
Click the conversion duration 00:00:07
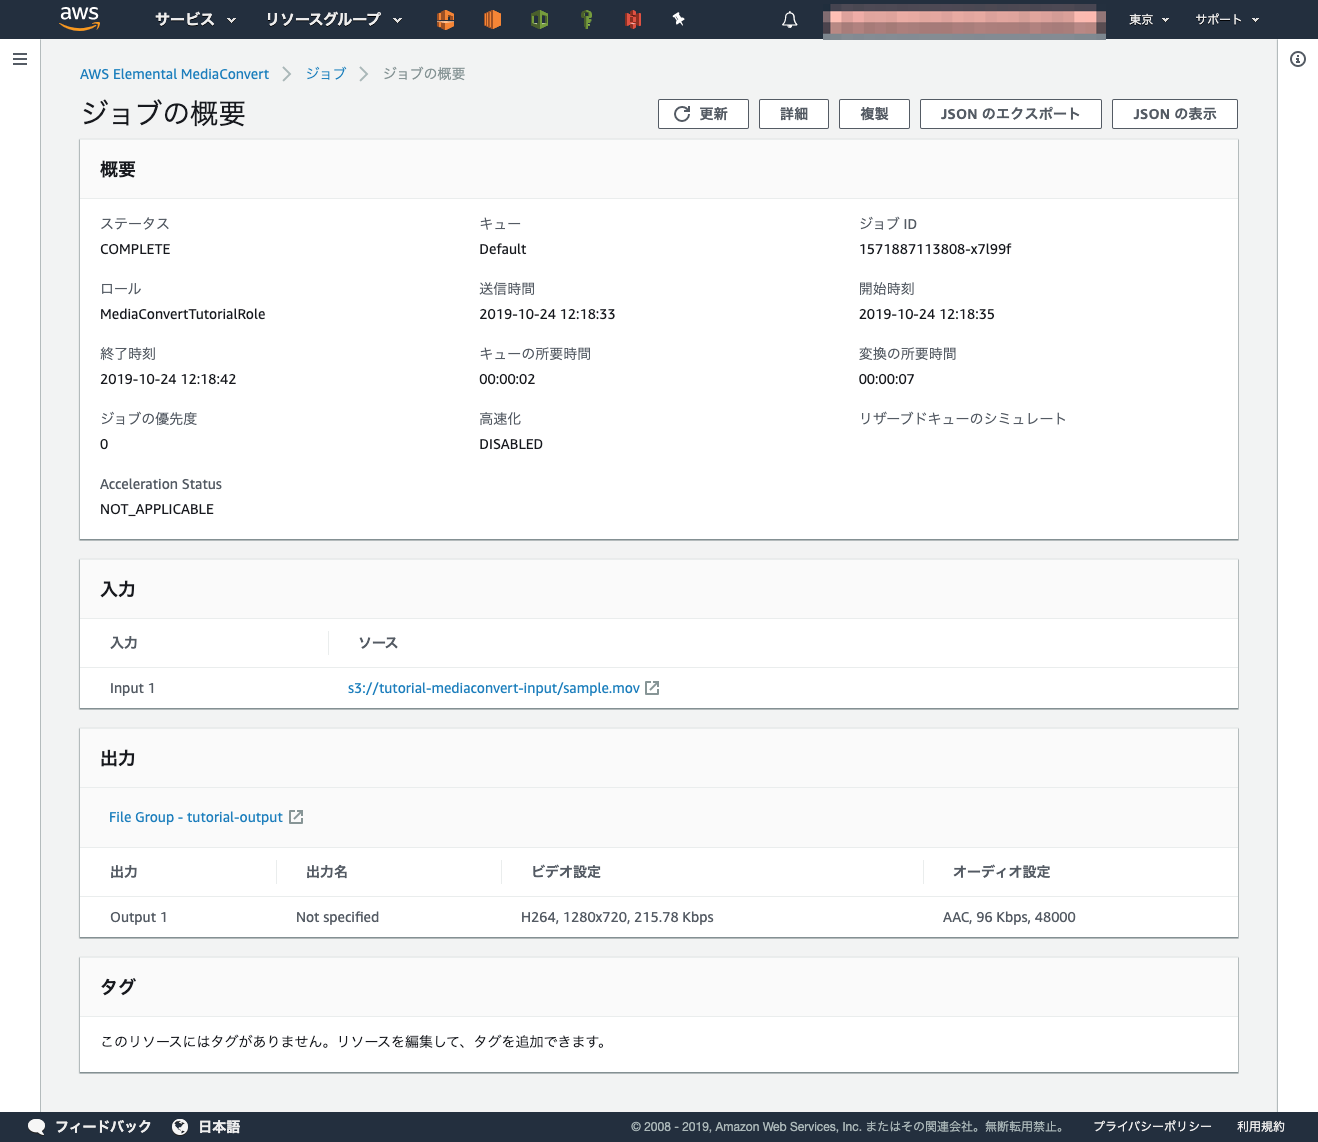[x=887, y=379]
